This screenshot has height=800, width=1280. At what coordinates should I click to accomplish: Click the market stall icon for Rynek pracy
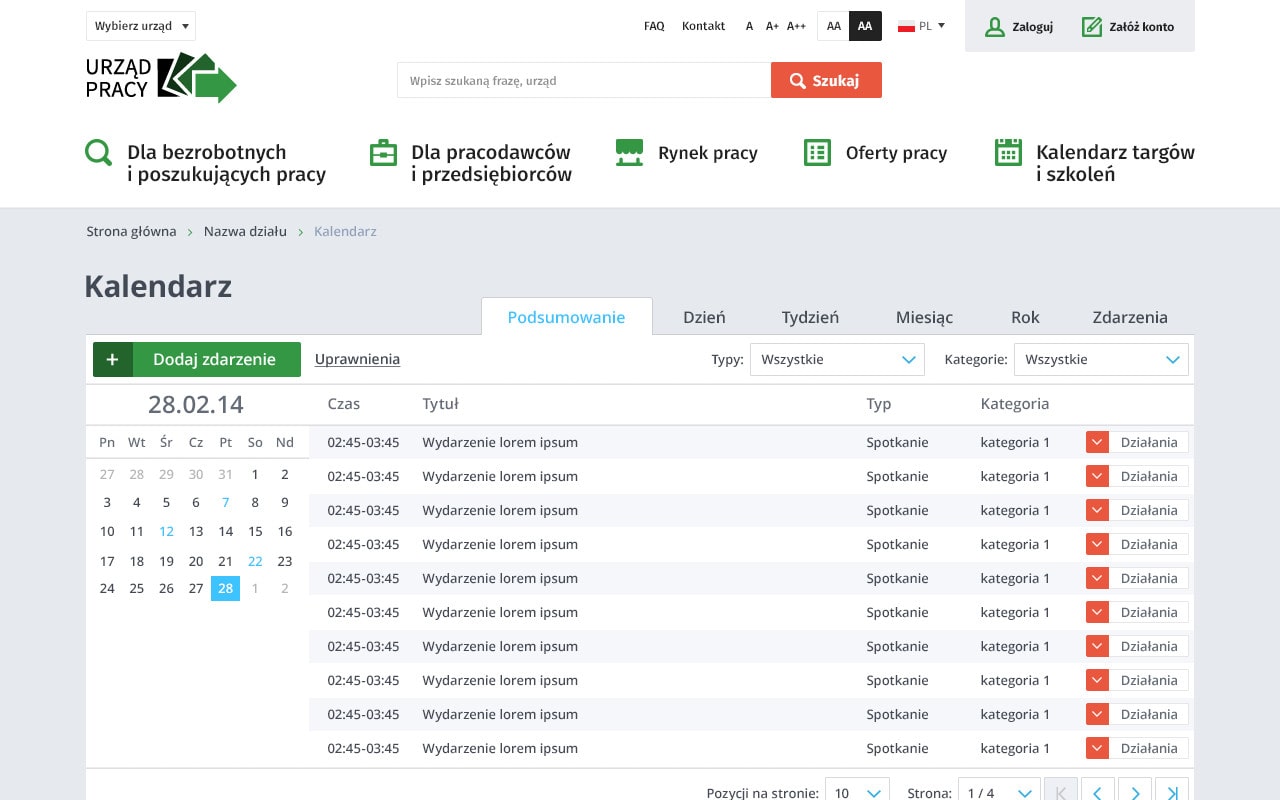629,153
